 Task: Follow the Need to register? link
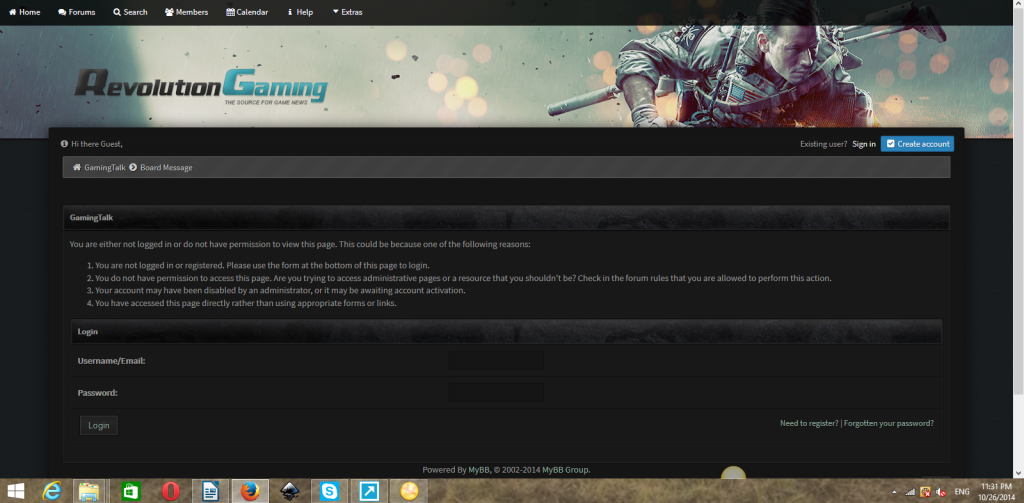(808, 423)
